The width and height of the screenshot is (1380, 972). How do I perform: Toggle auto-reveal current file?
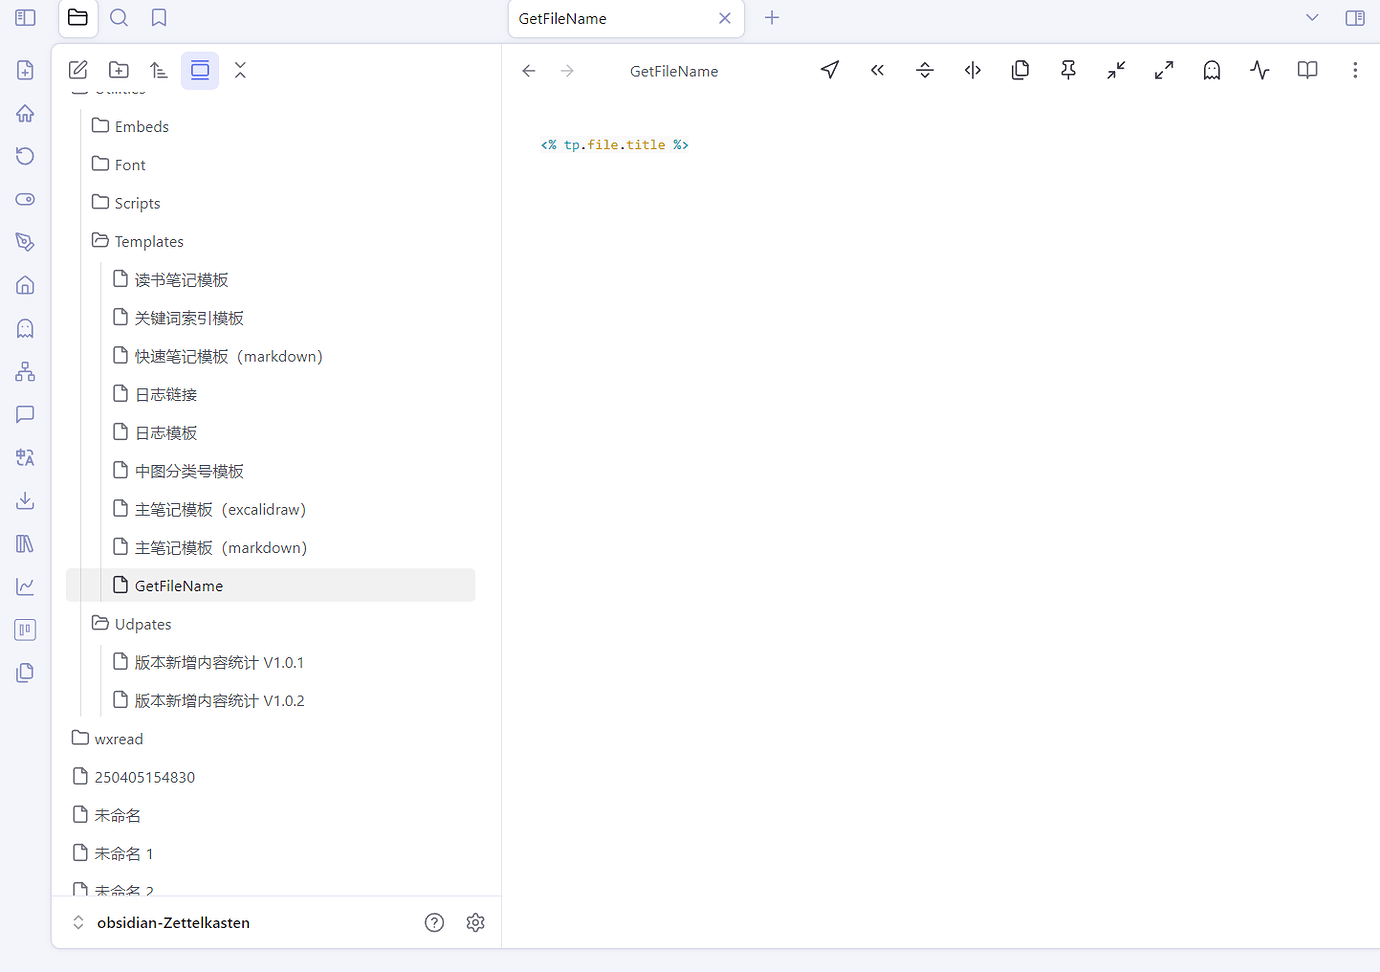point(200,70)
